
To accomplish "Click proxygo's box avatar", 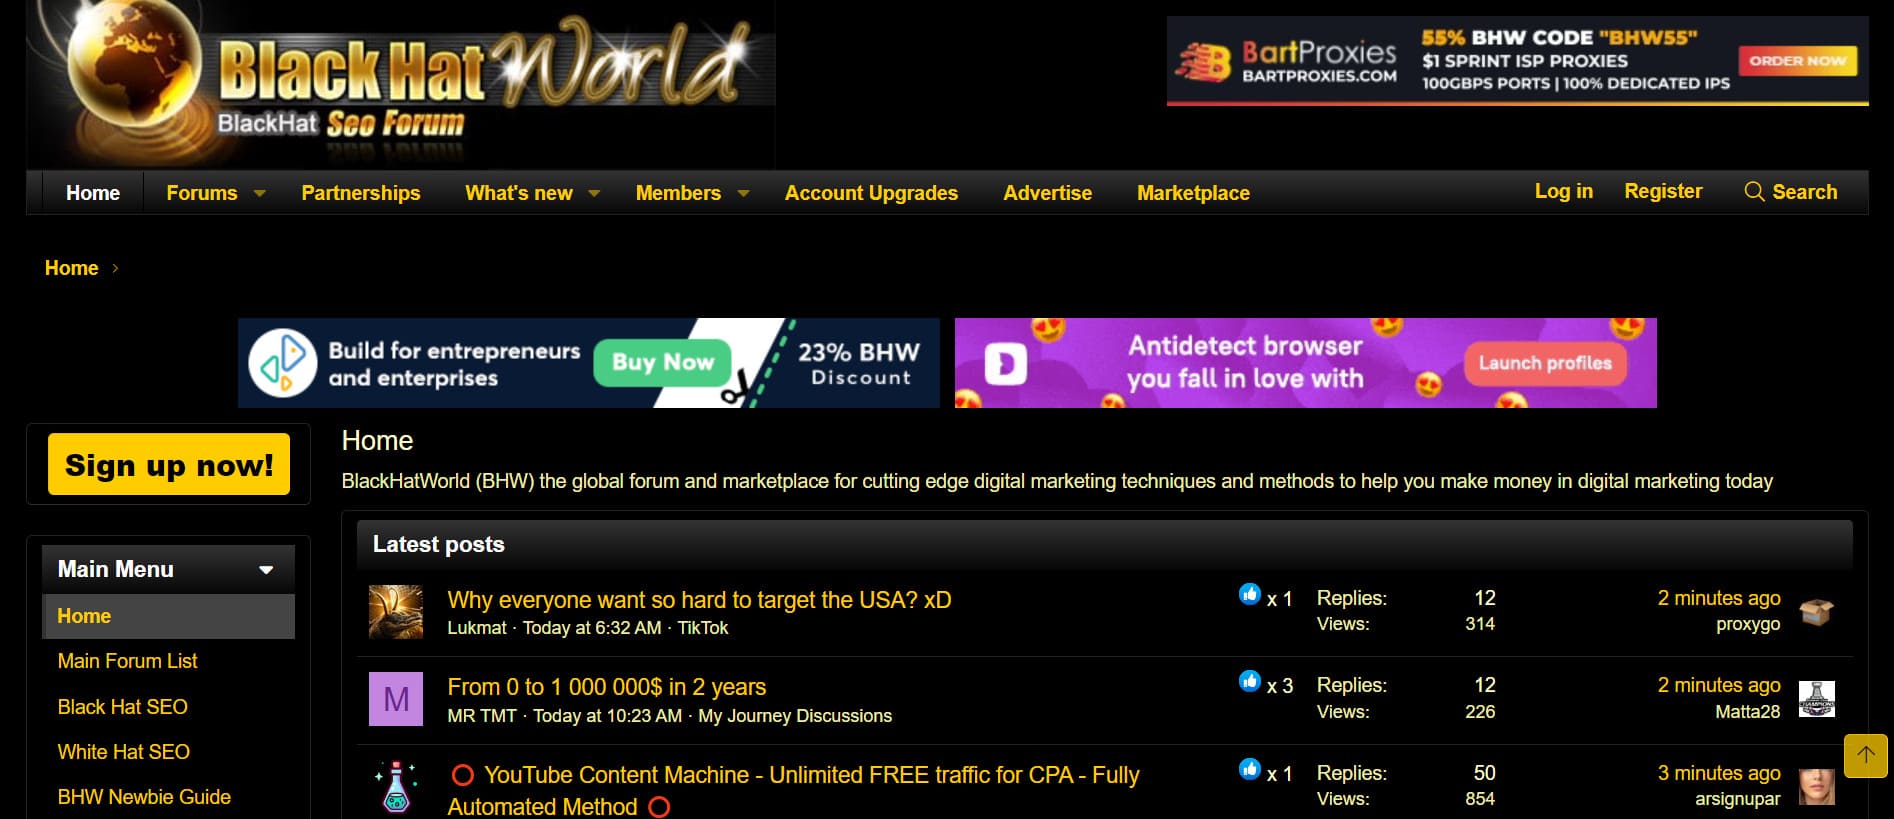I will point(1817,611).
